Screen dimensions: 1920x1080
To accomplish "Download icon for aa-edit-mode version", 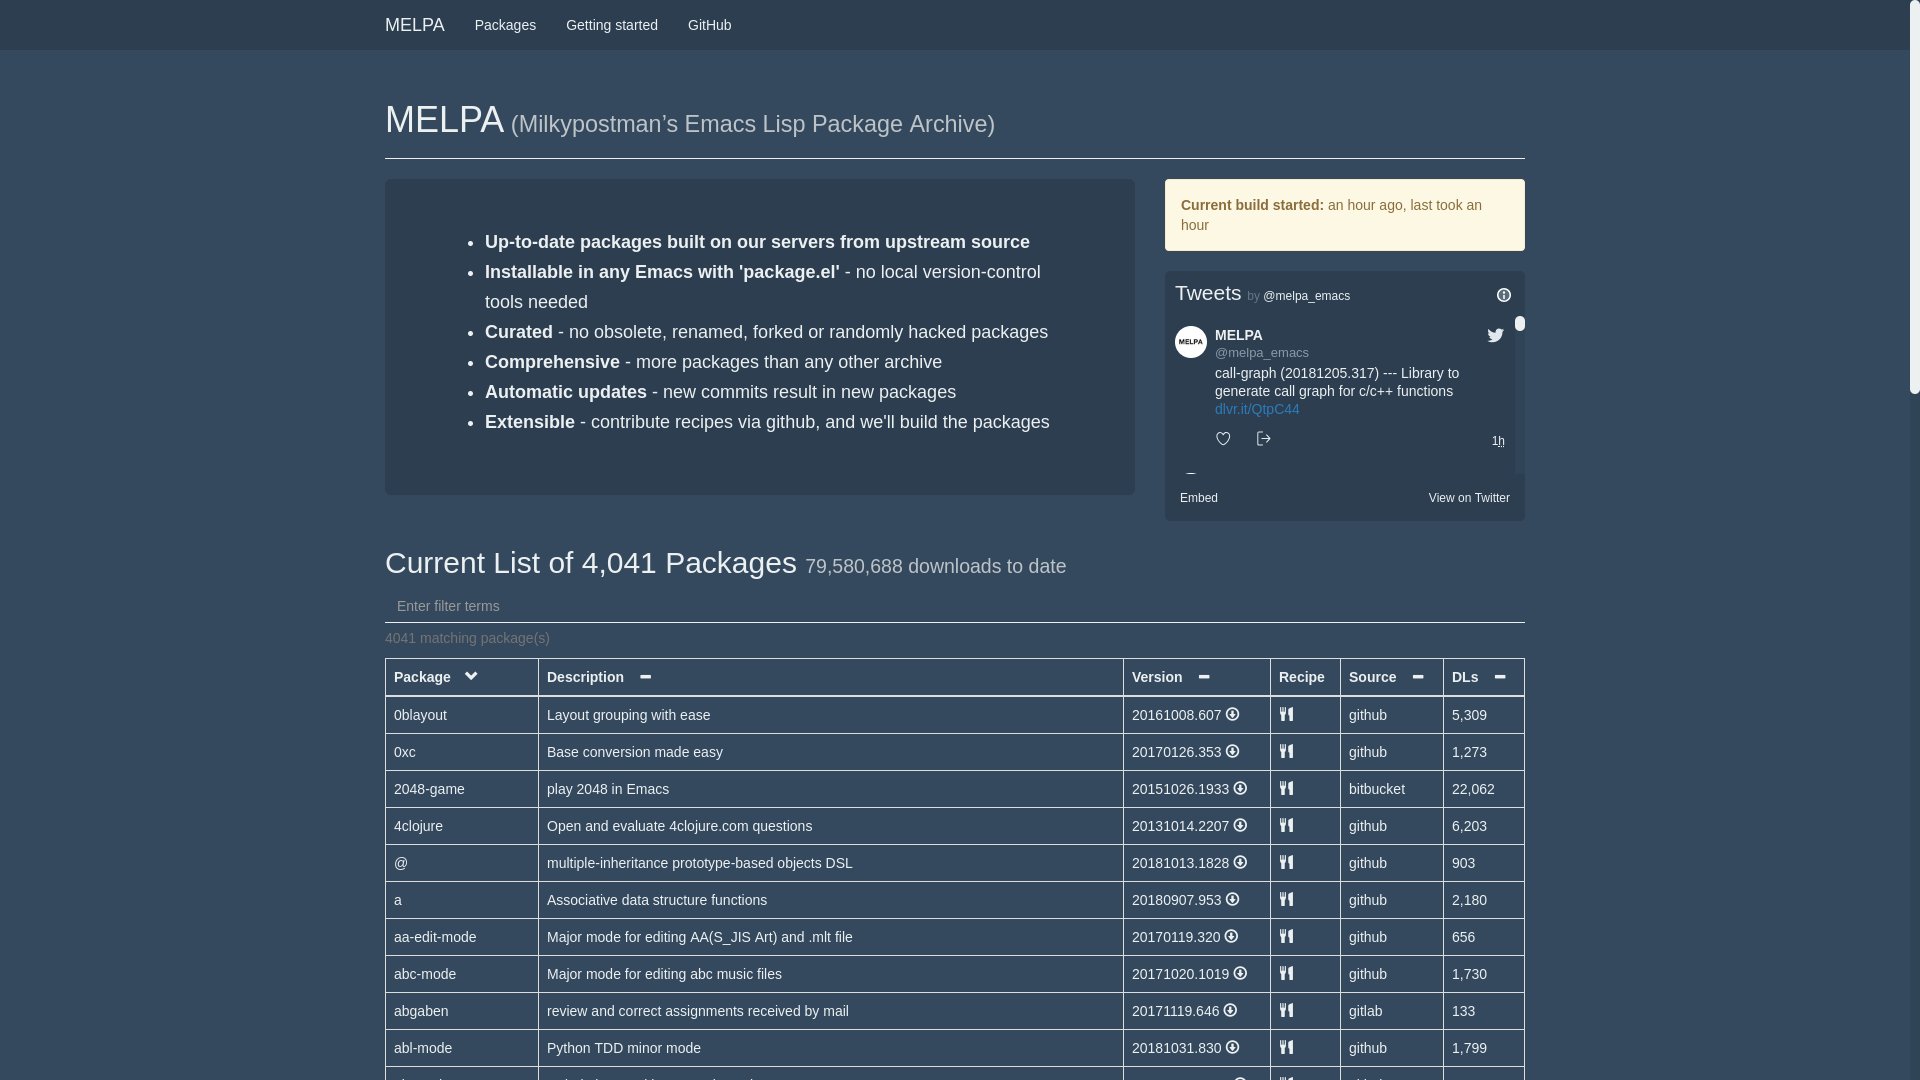I will [x=1231, y=937].
